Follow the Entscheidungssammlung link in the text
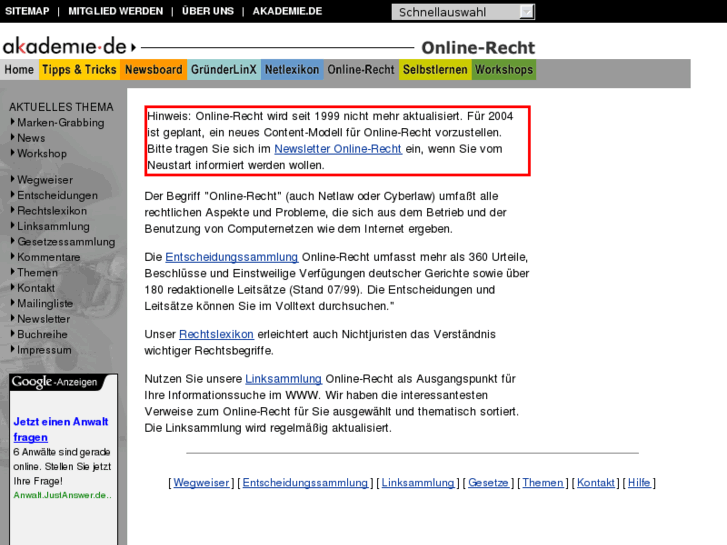The width and height of the screenshot is (727, 545). [x=231, y=257]
